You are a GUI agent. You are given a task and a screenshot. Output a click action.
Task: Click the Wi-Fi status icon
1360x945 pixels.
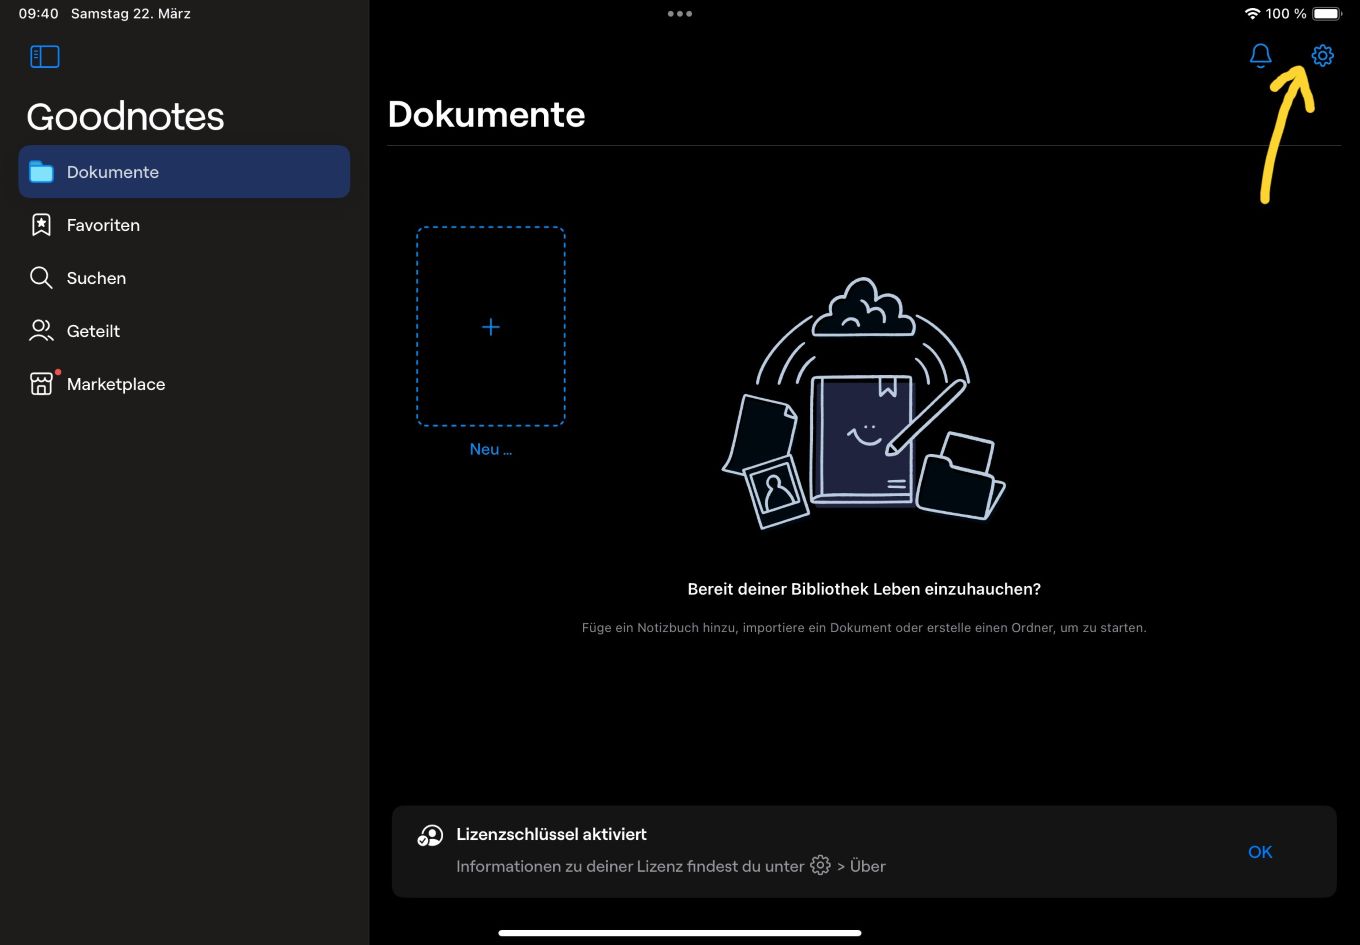coord(1252,14)
